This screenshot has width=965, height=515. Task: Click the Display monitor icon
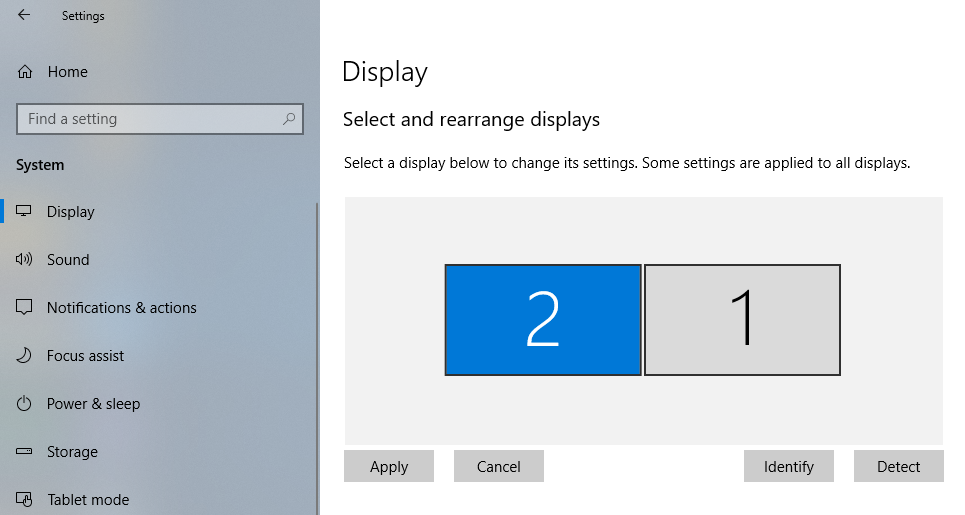coord(24,211)
